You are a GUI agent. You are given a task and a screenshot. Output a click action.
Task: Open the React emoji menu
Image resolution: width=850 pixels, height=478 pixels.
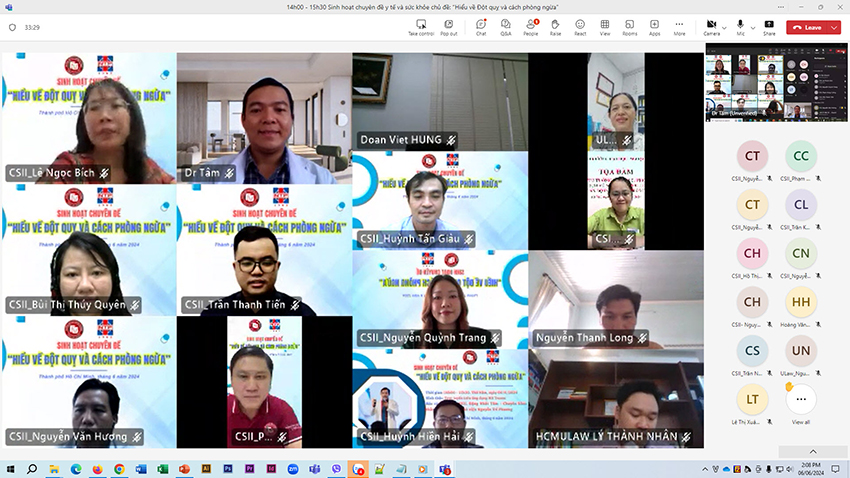point(580,27)
